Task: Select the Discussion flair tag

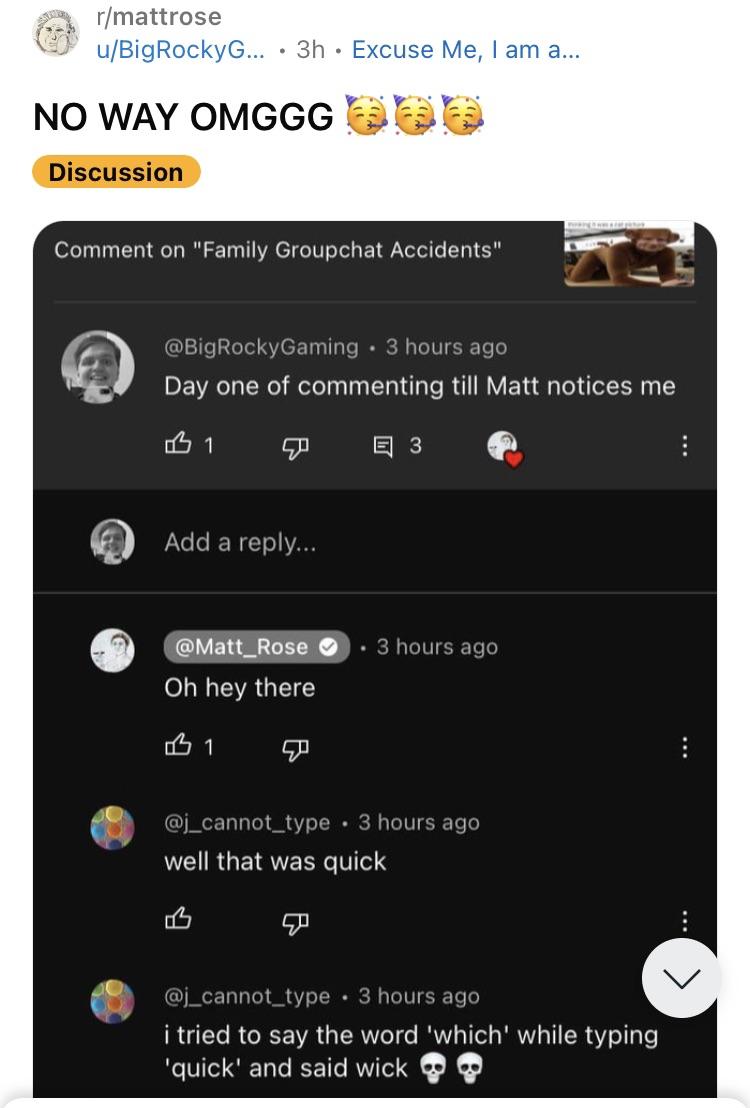Action: point(116,172)
